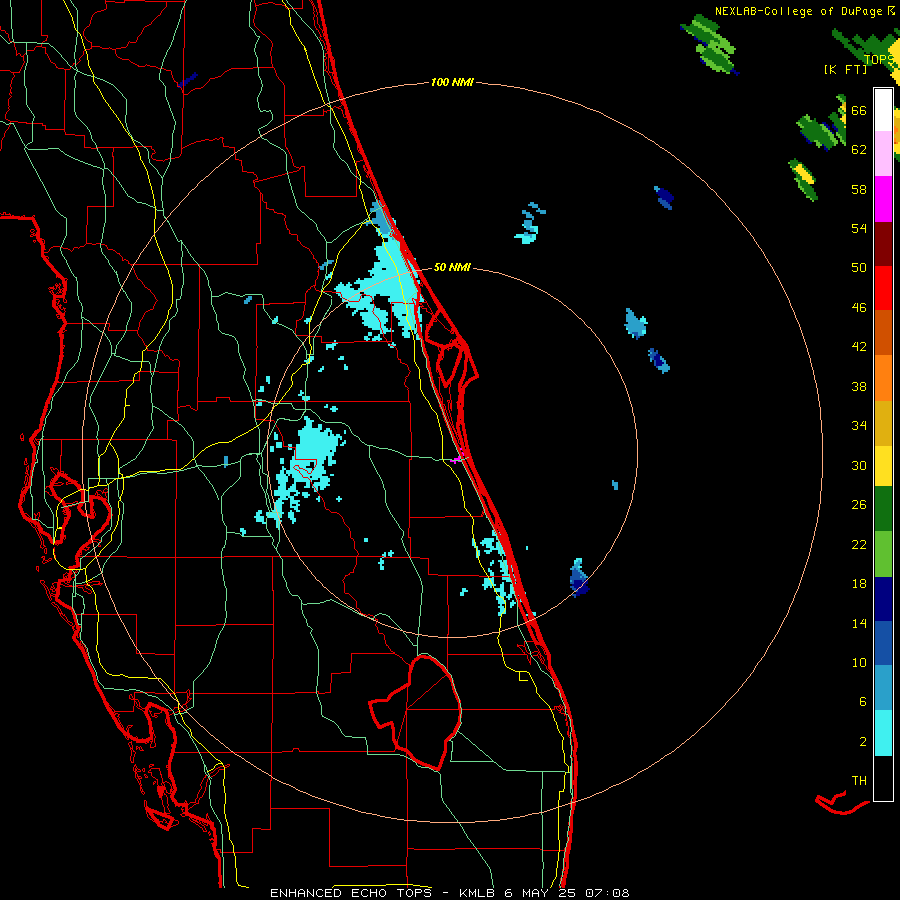
Task: Pick the magenta segment of the color bar
Action: point(883,199)
